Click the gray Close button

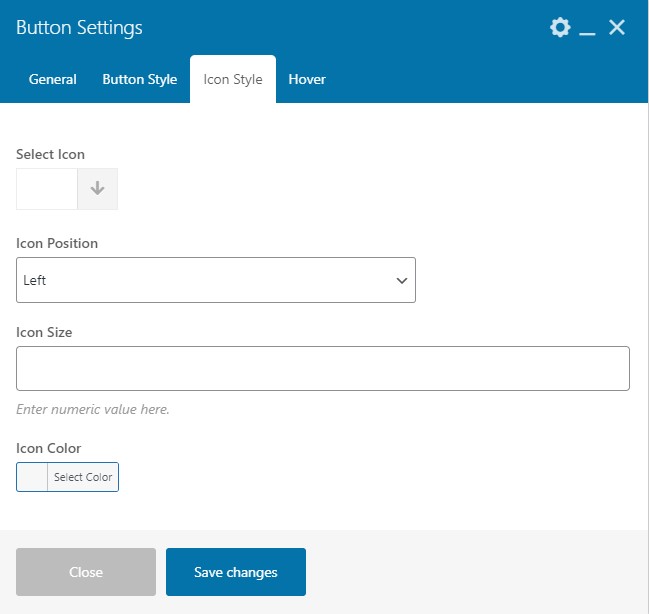[86, 572]
